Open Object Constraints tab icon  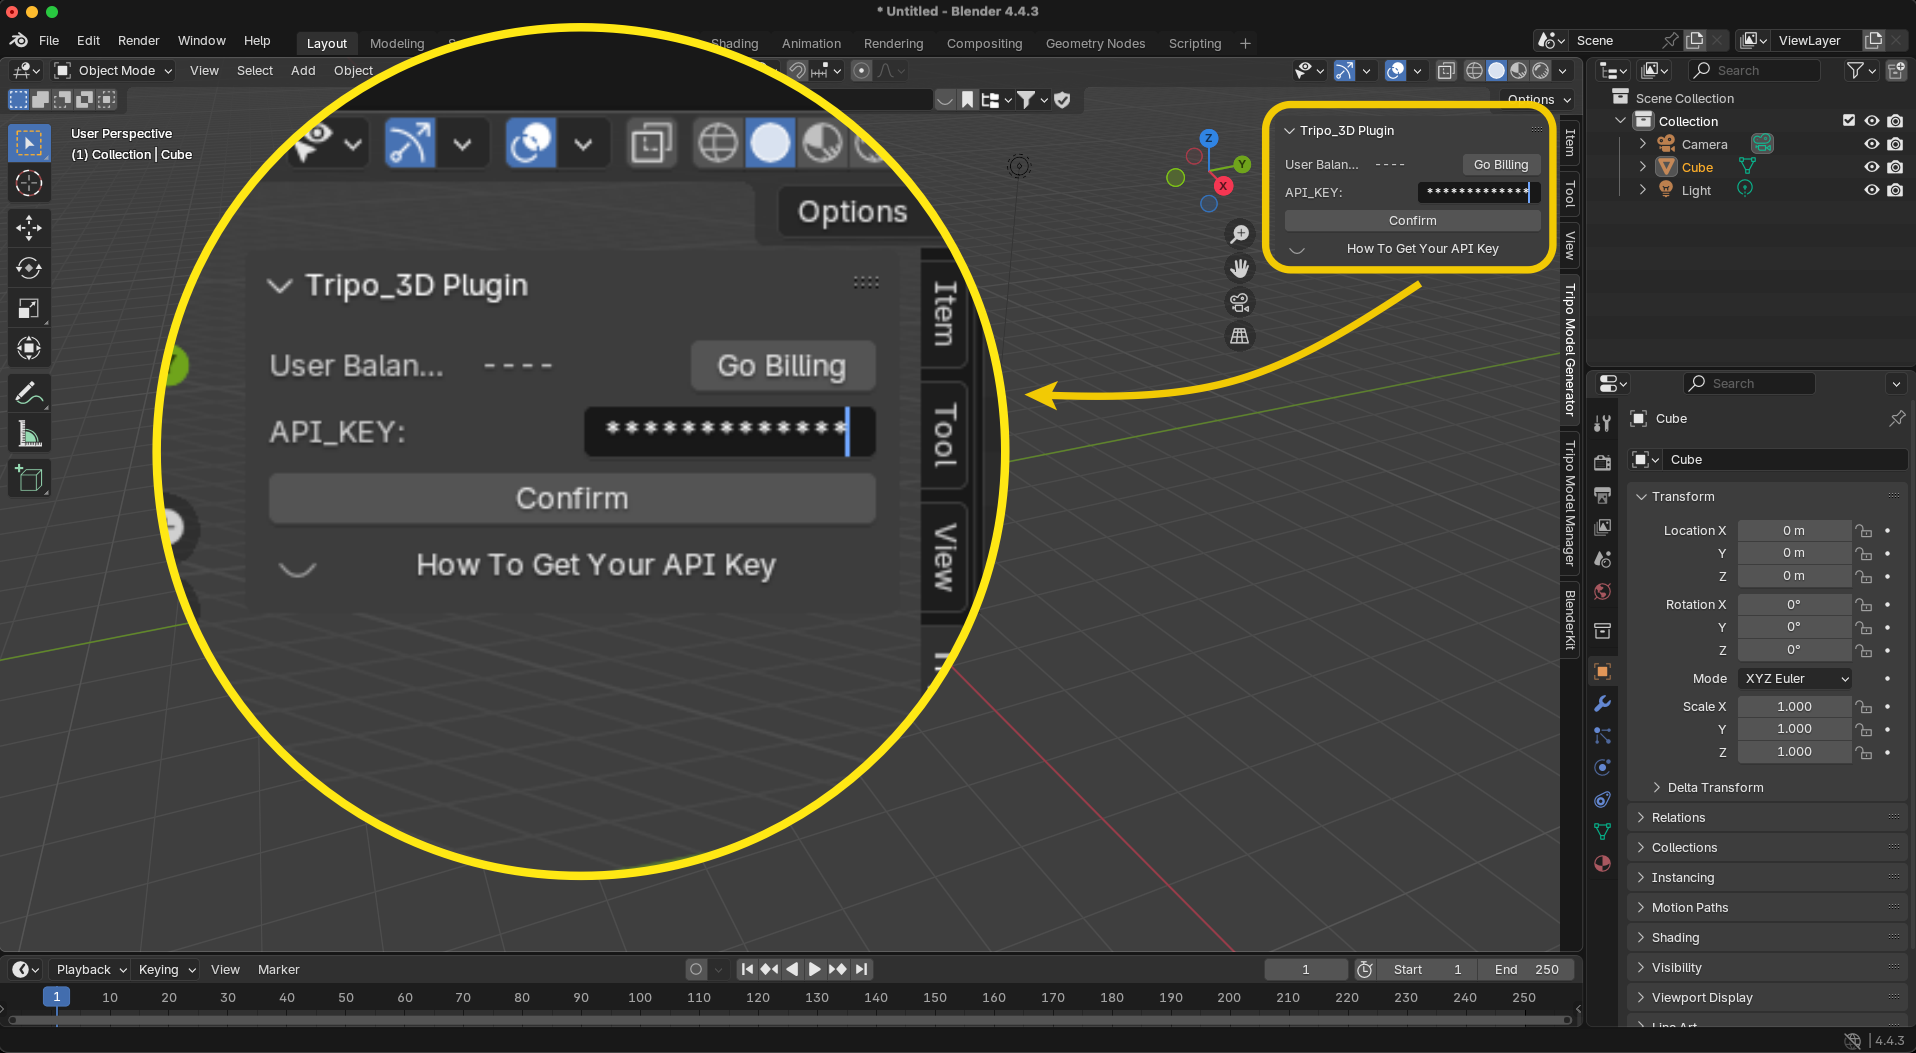[x=1603, y=799]
